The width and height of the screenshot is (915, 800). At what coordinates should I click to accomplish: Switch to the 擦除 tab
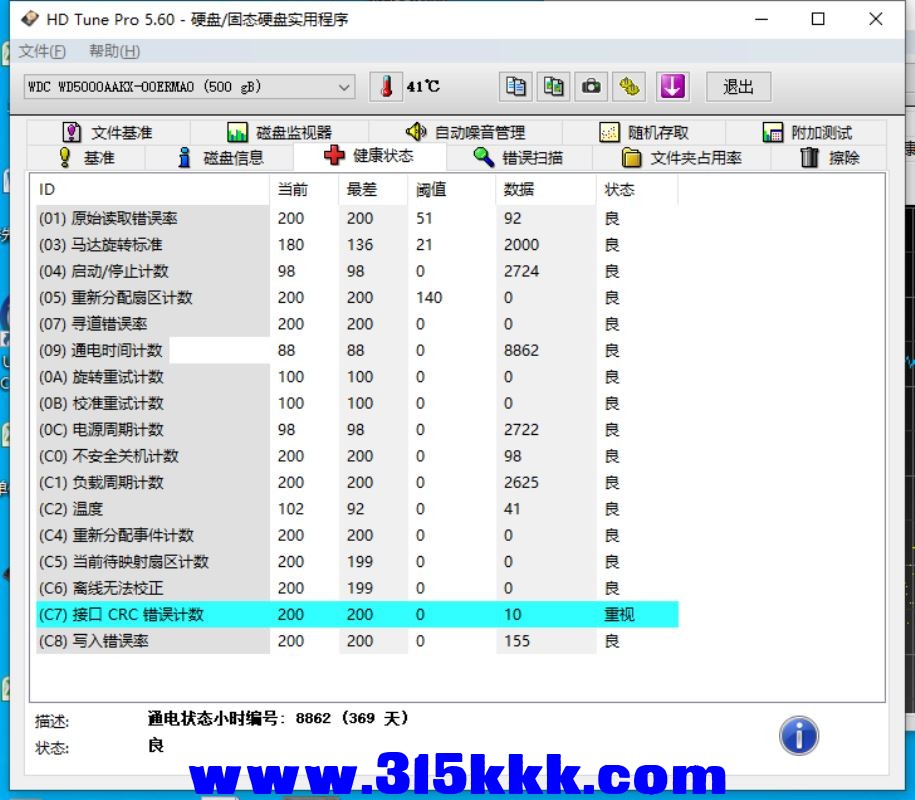(x=829, y=158)
